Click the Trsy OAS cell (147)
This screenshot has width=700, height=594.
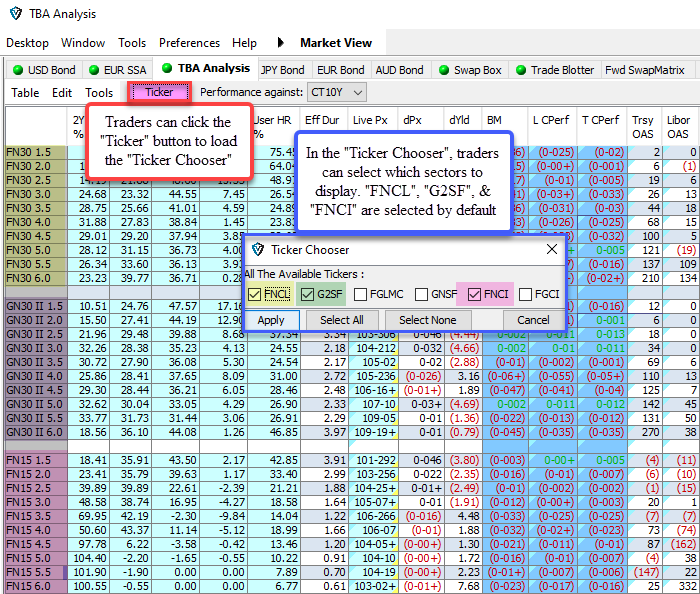point(644,572)
